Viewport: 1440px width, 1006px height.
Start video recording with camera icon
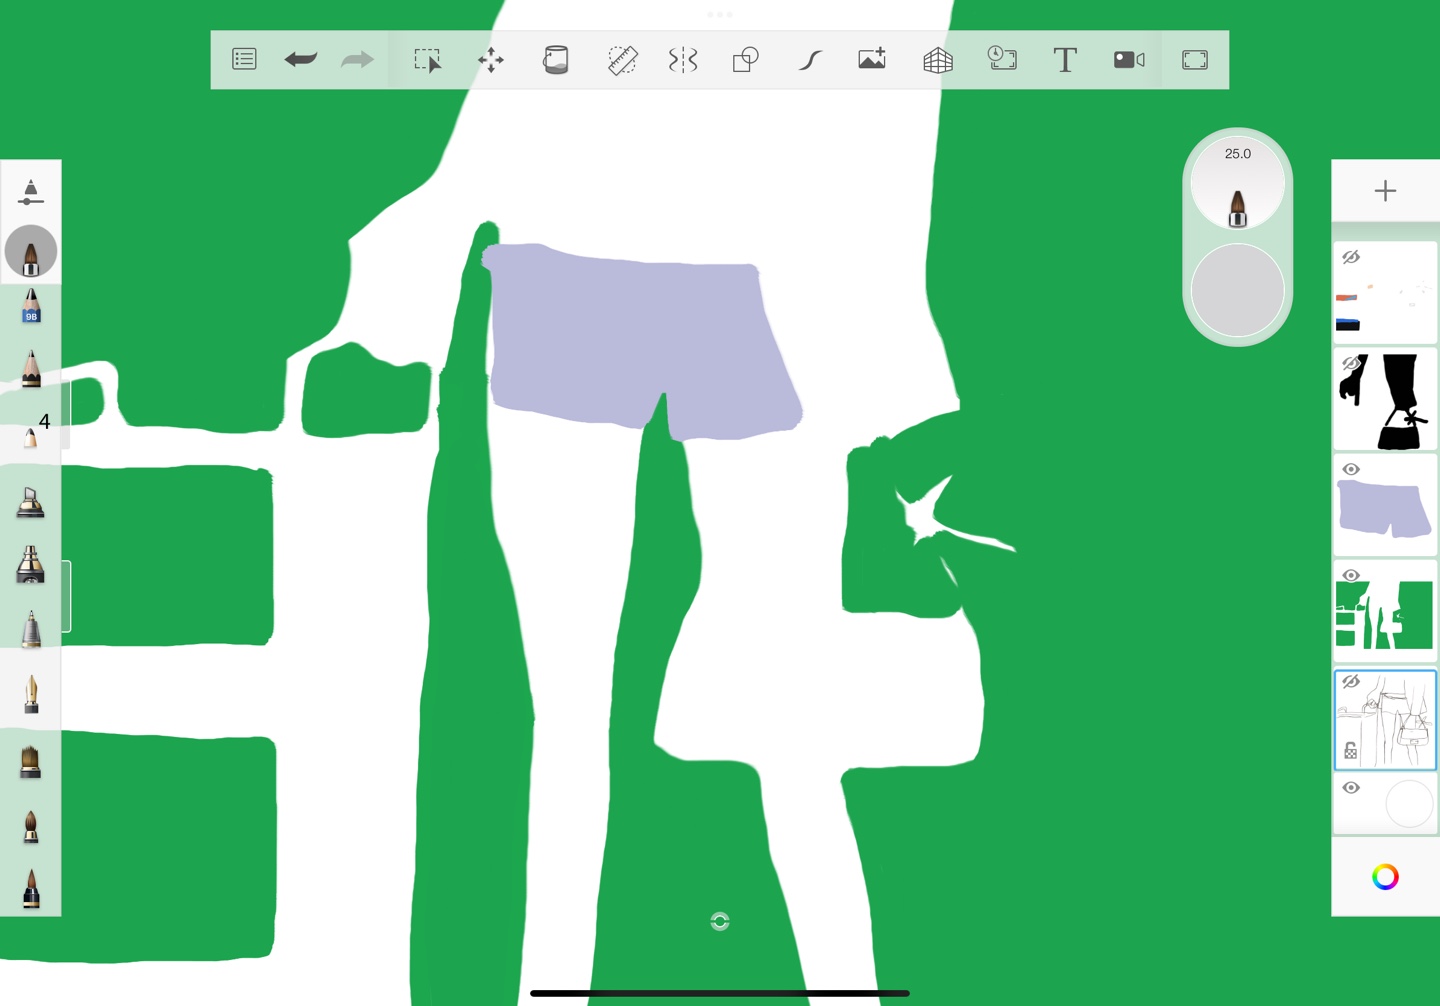point(1129,60)
